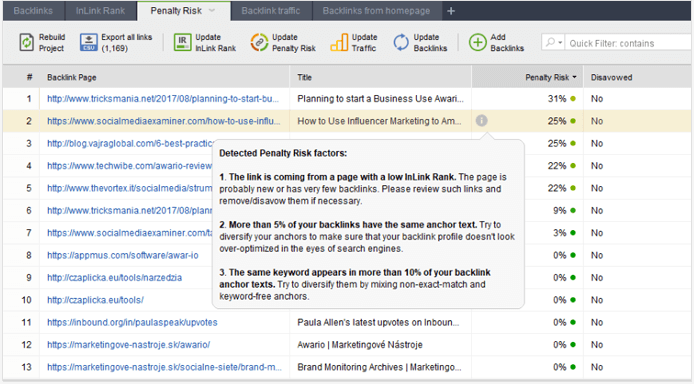Select the Penalty Risk tab
Screen dimensions: 694x384
[x=176, y=11]
